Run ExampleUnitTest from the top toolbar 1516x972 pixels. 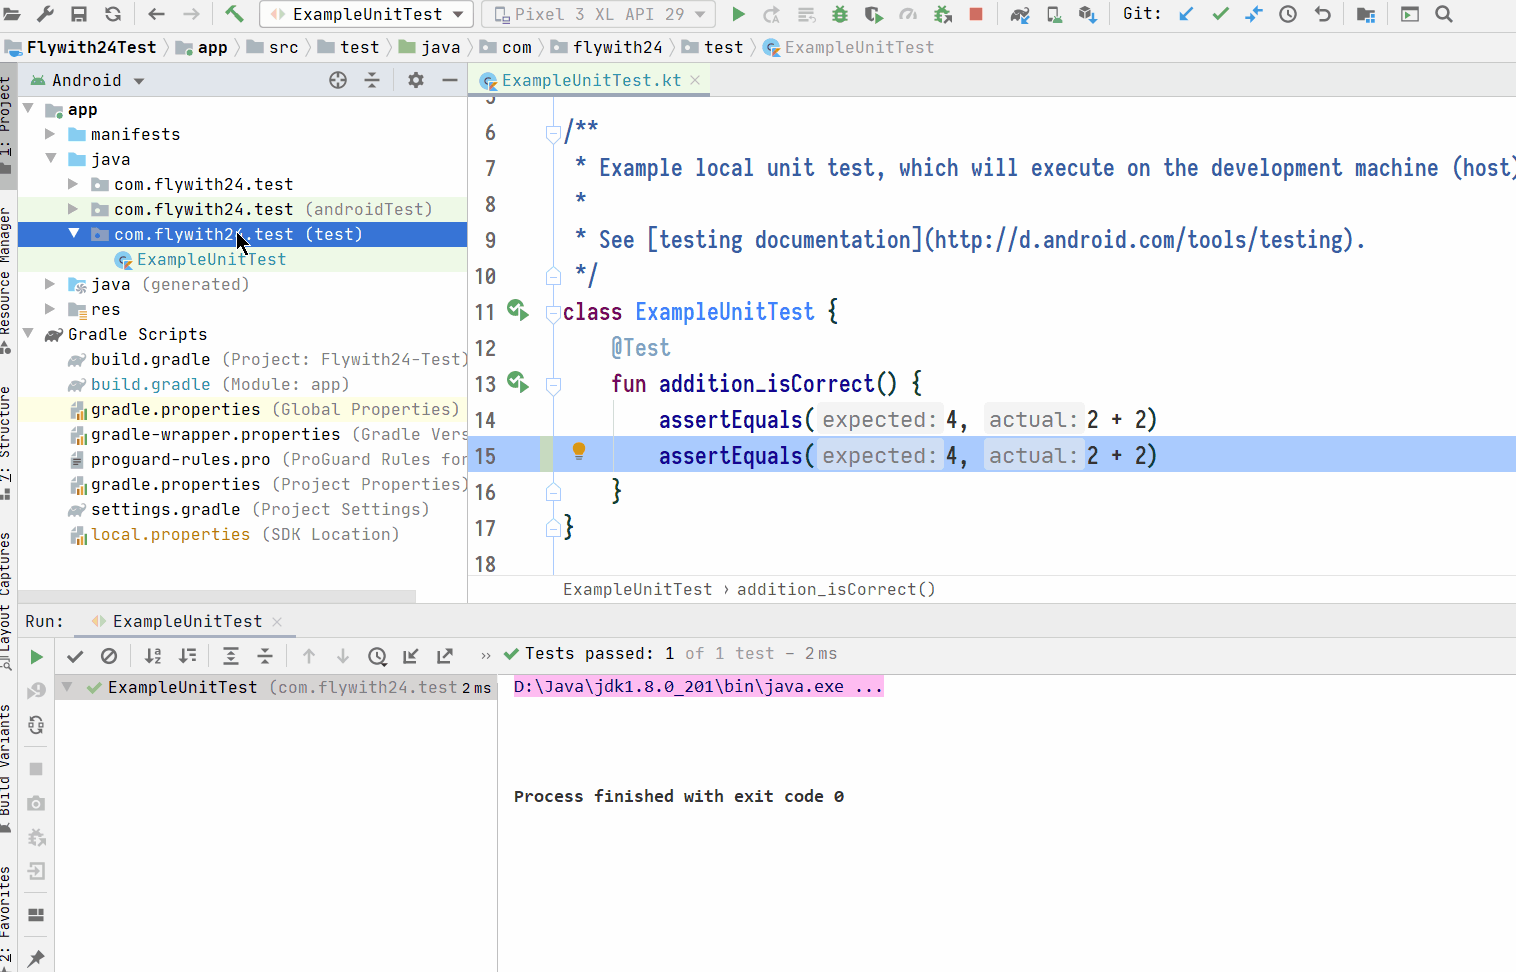738,14
